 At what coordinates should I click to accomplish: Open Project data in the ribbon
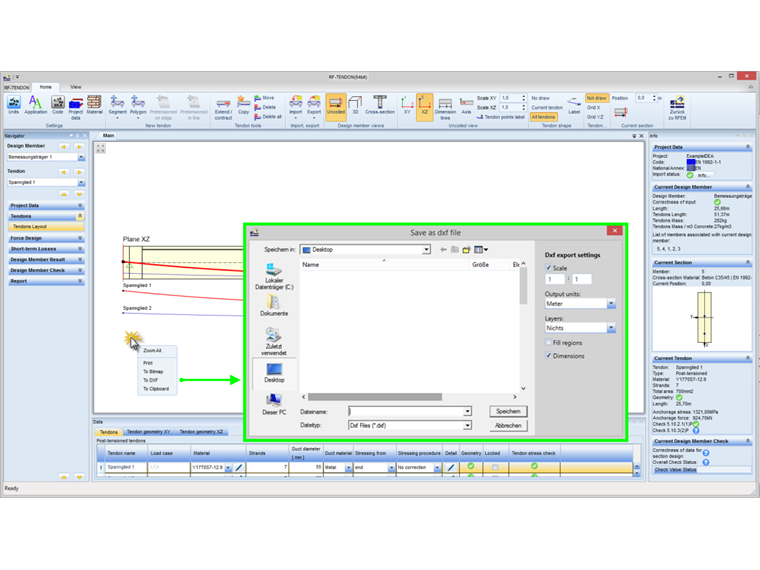coord(76,108)
